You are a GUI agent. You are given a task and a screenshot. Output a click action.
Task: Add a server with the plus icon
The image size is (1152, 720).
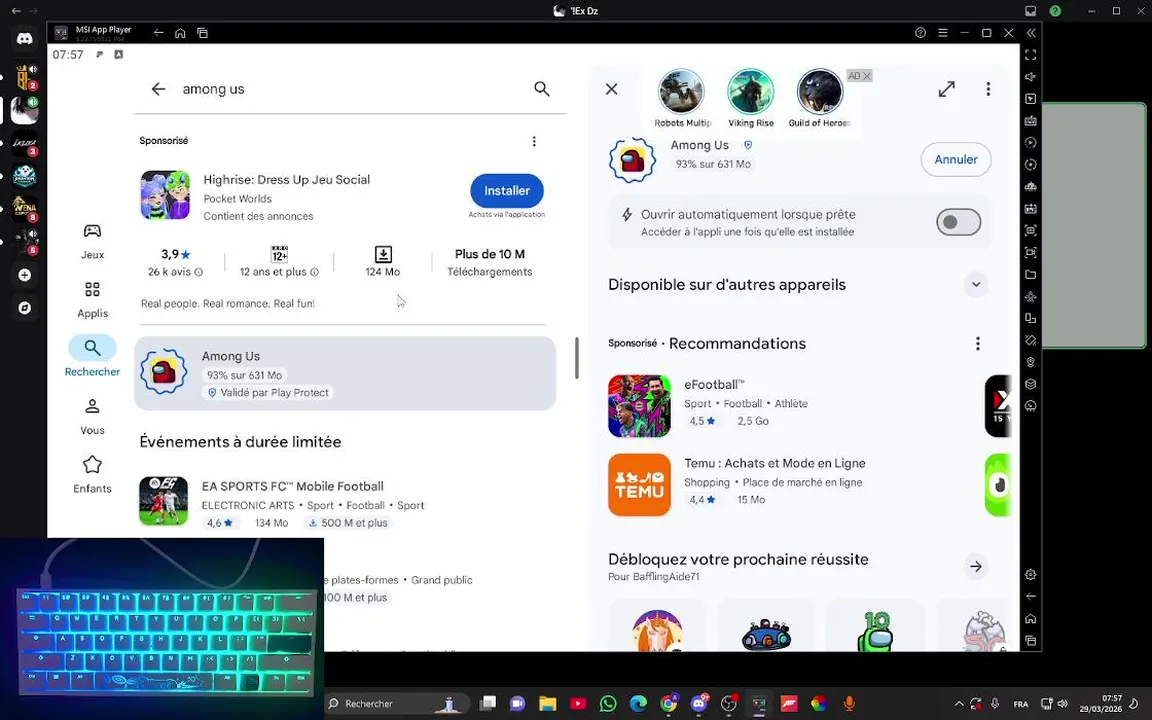click(x=25, y=275)
